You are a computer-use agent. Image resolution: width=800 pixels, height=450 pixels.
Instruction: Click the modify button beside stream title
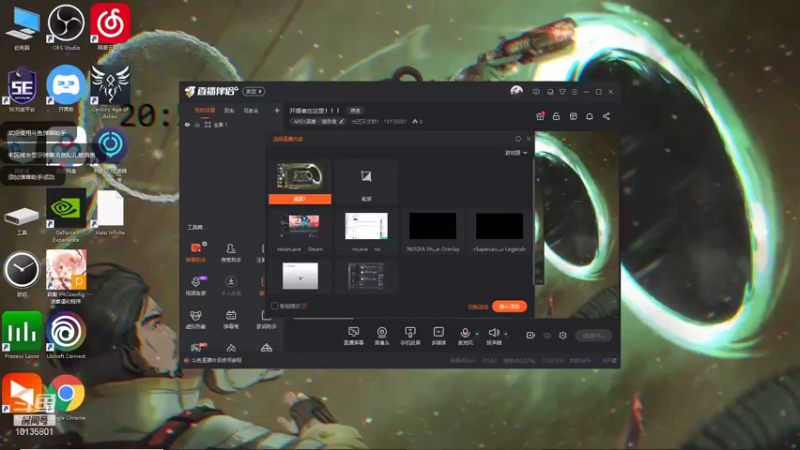pos(355,111)
